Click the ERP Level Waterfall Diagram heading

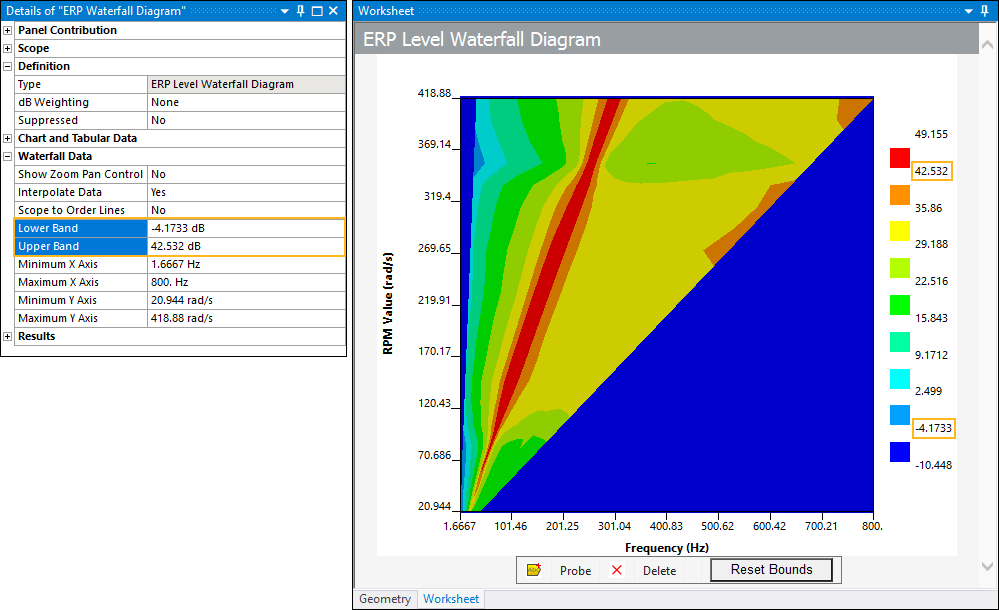pos(482,40)
